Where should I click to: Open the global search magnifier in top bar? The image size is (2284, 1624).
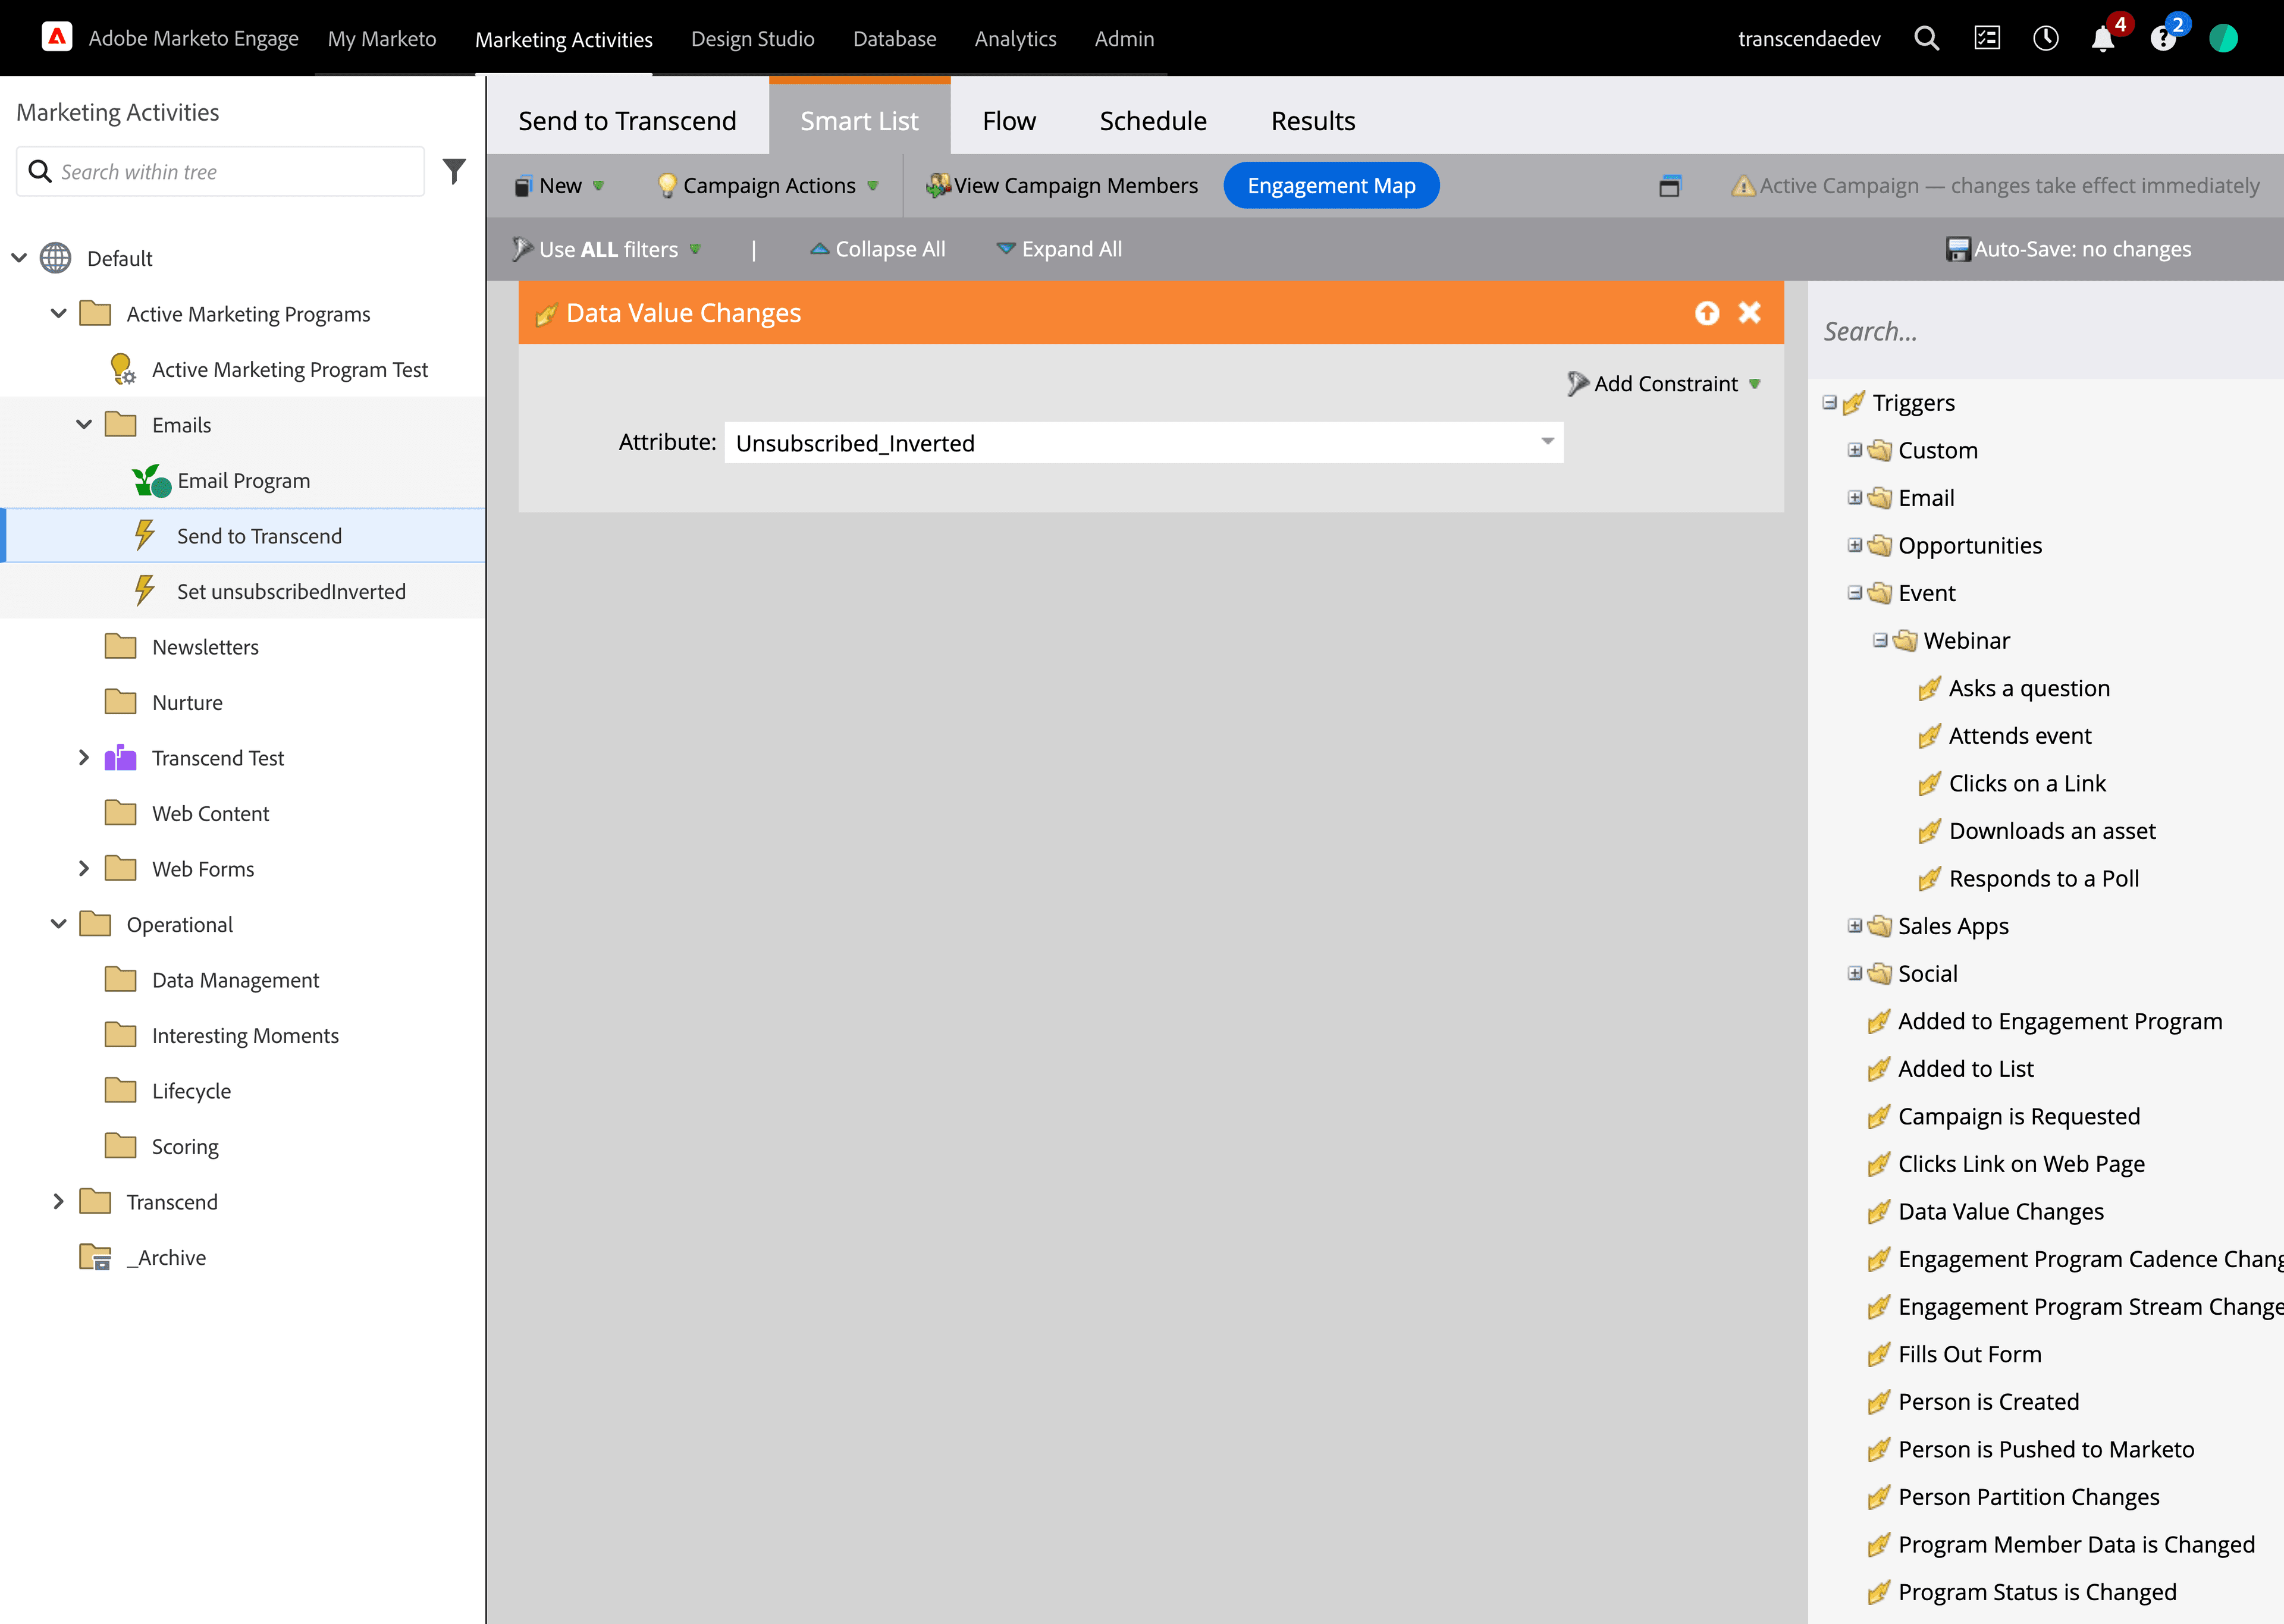(1926, 38)
